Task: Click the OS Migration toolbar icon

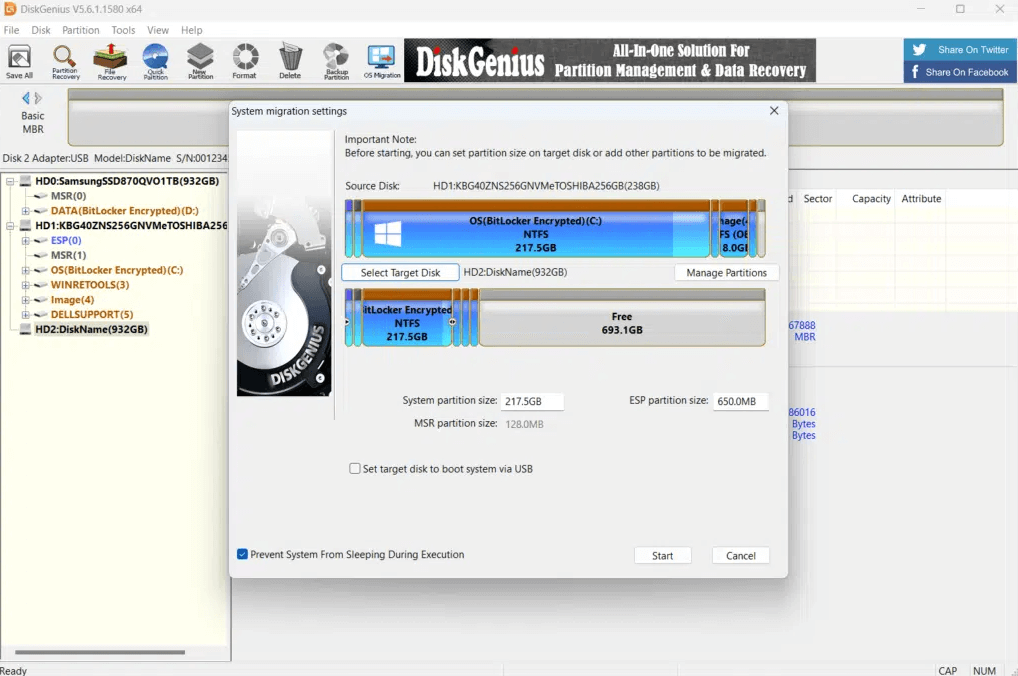Action: point(382,62)
